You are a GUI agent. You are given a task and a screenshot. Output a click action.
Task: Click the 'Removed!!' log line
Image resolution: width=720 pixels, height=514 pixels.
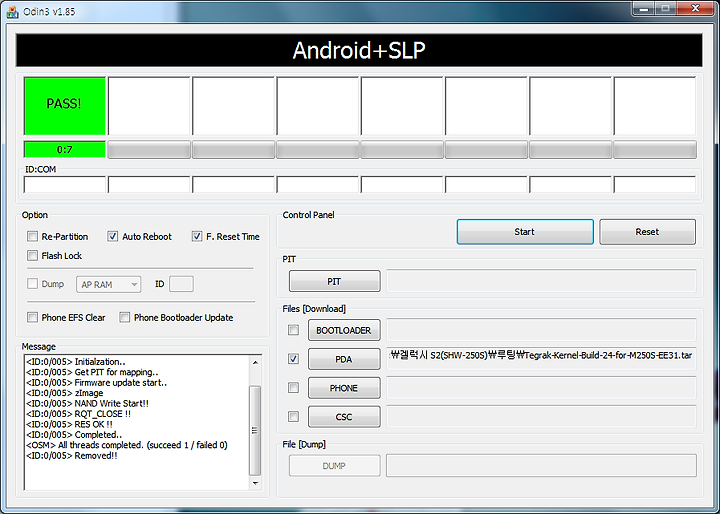[72, 456]
